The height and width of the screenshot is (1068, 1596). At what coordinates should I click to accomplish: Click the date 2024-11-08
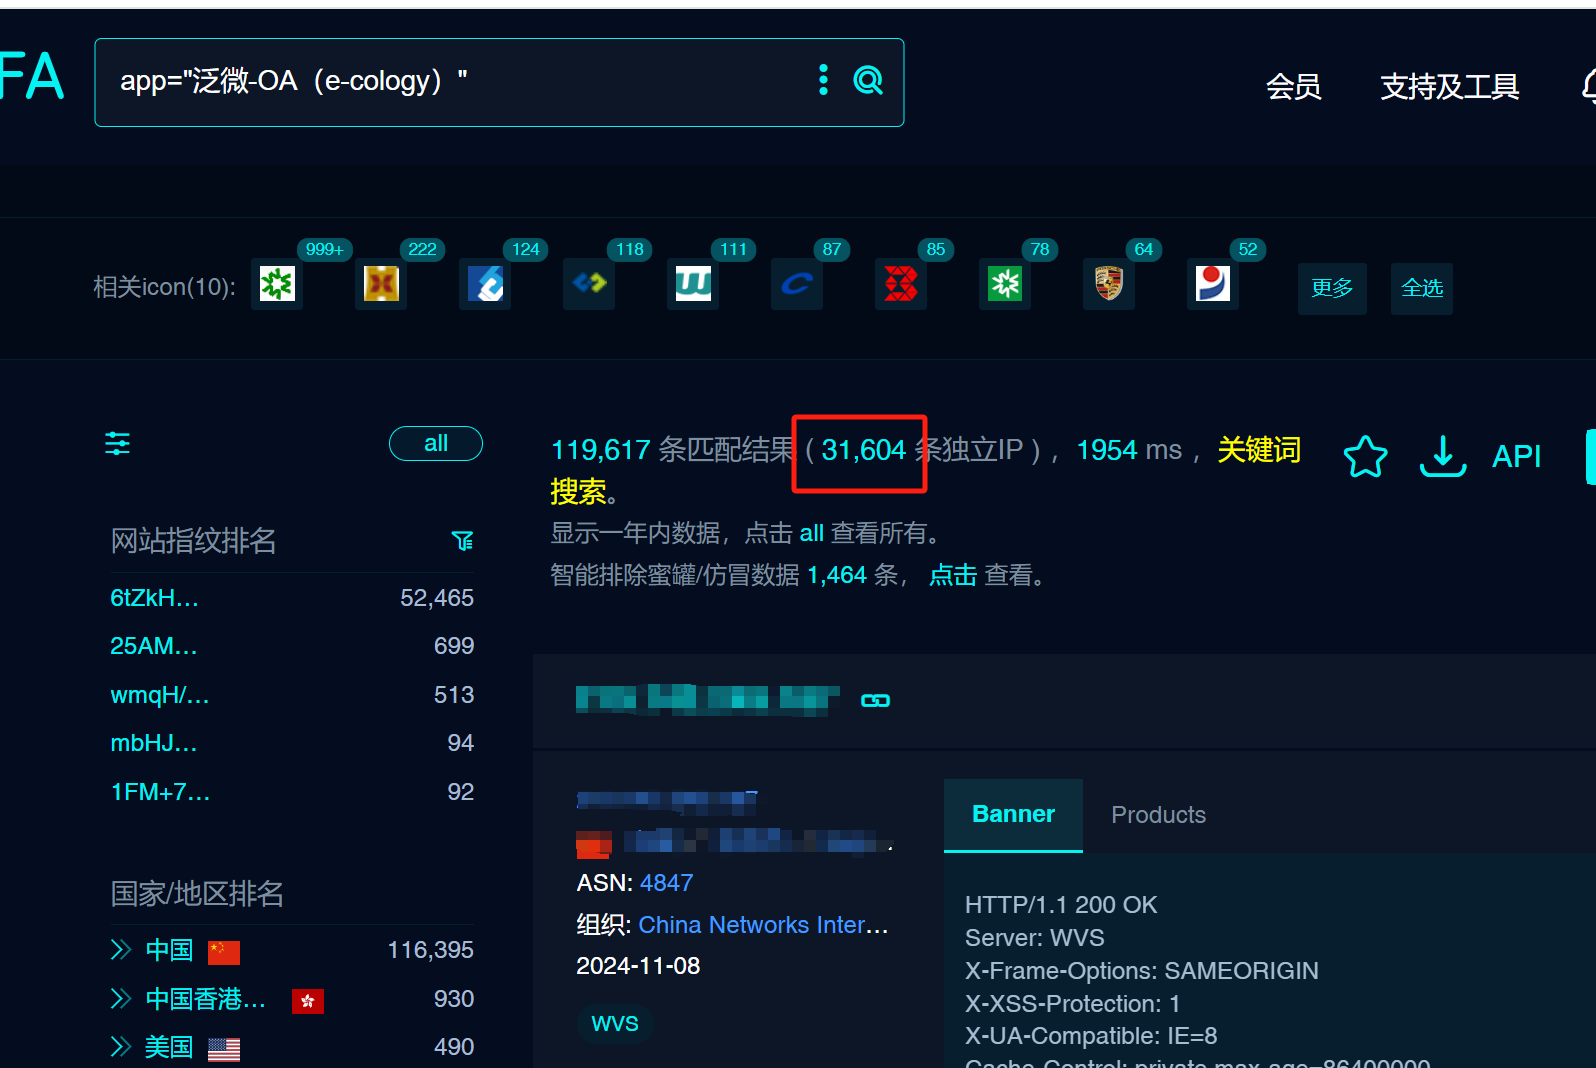click(638, 966)
